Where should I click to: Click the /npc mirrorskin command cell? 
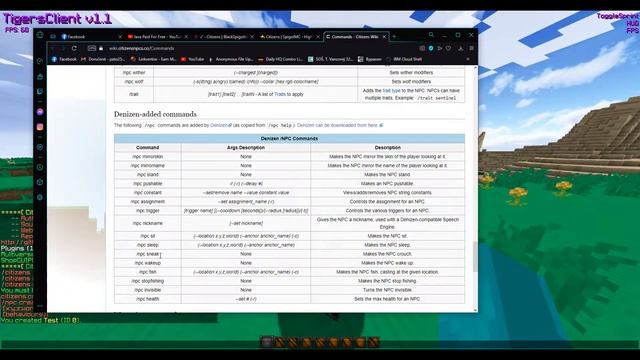click(148, 157)
